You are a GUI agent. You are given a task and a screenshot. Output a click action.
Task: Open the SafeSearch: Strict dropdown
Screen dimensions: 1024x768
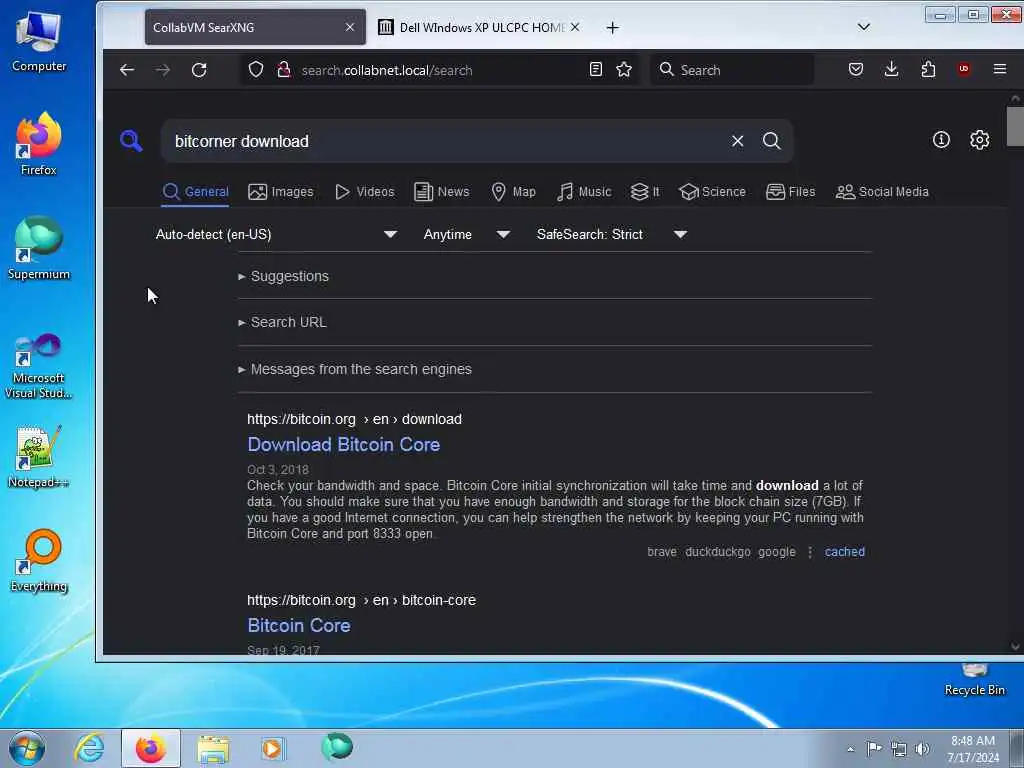611,234
